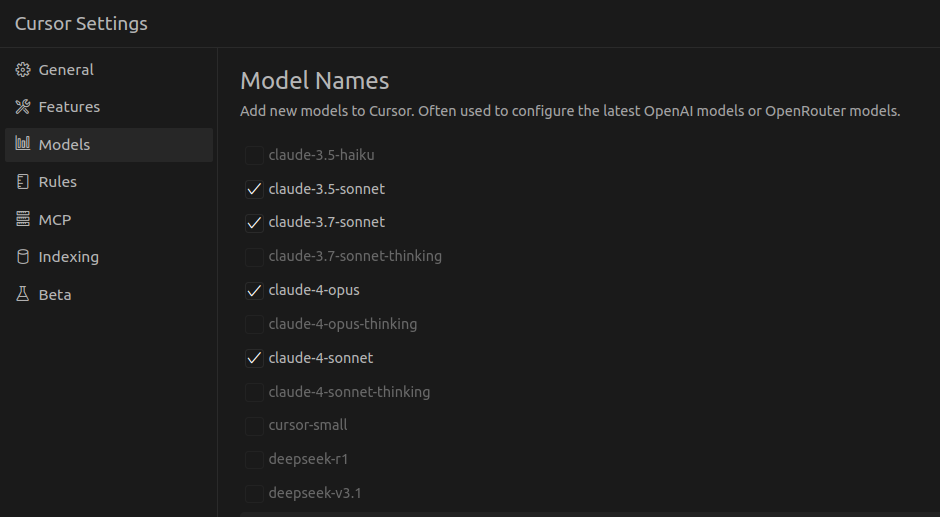The height and width of the screenshot is (517, 940).
Task: Click the claude-3.7-sonnet label
Action: pyautogui.click(x=327, y=222)
